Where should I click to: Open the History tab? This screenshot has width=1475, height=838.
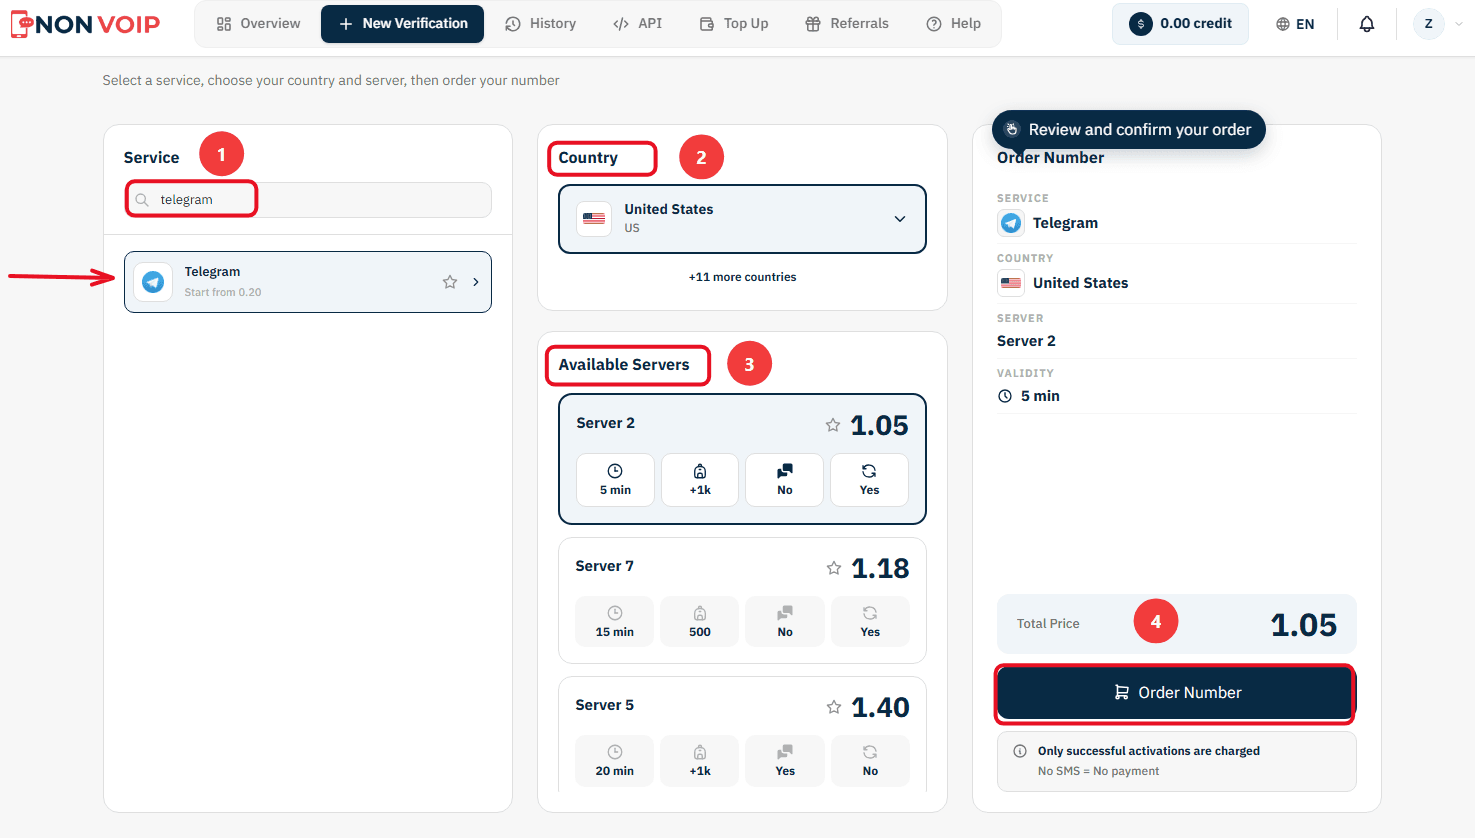pyautogui.click(x=540, y=24)
